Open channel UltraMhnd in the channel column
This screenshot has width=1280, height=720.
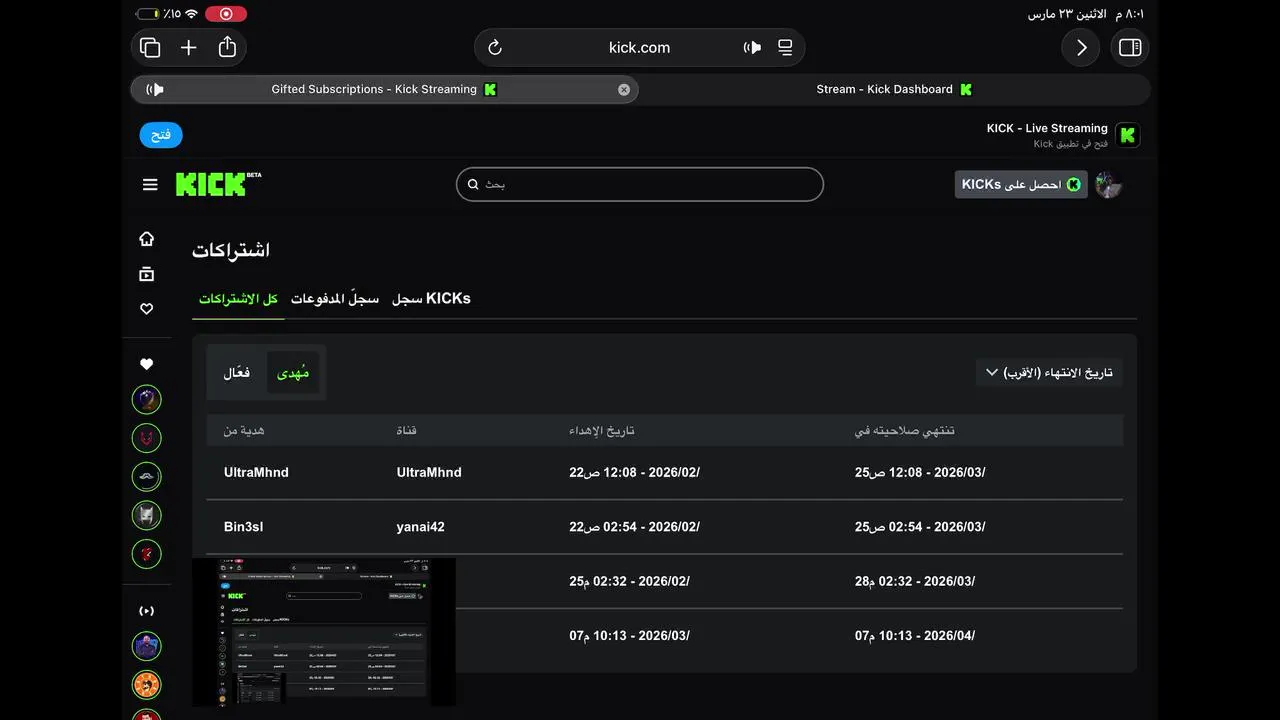[429, 472]
